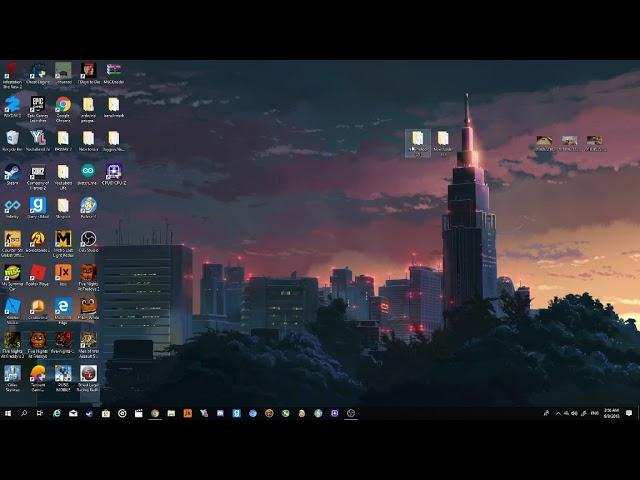Open PUBG MOBILE desktop shortcut
The height and width of the screenshot is (480, 640).
click(63, 379)
